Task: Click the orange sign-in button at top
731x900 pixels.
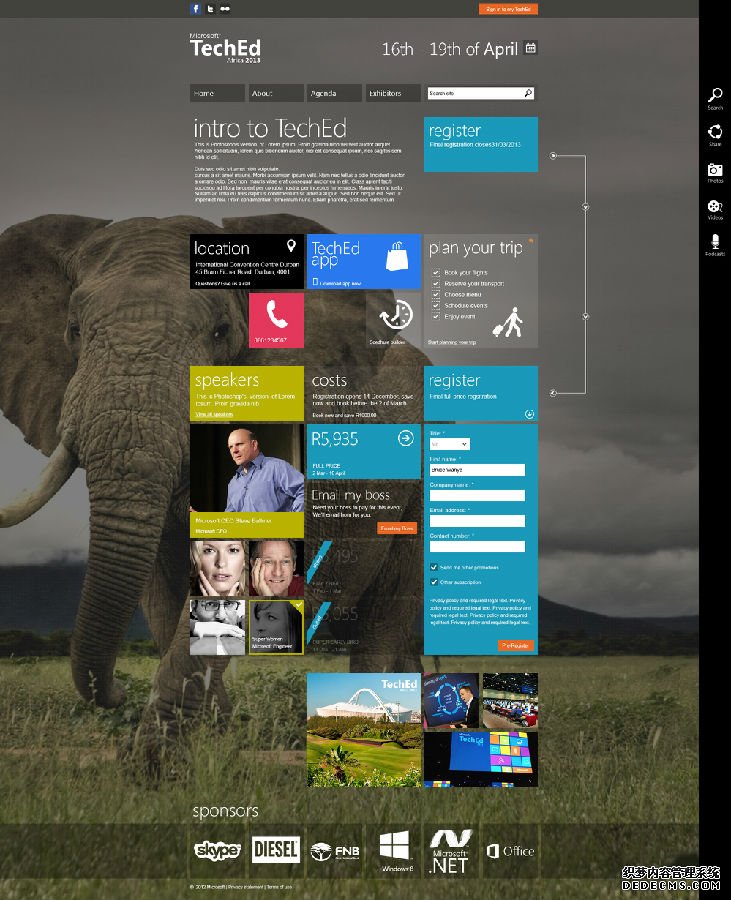Action: [x=508, y=9]
